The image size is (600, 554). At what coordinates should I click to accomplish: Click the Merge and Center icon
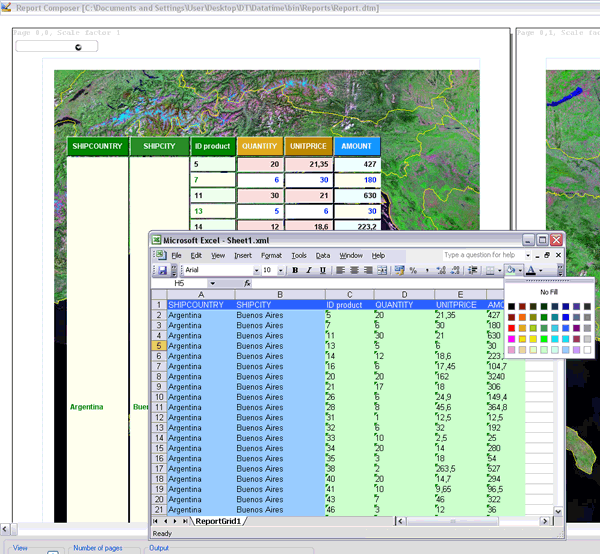coord(382,270)
